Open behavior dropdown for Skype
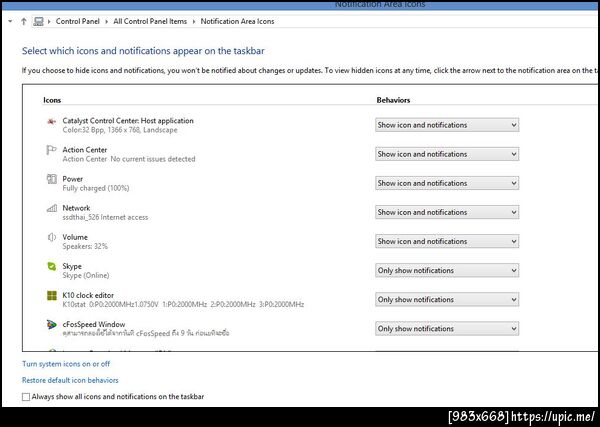The height and width of the screenshot is (427, 600). (x=447, y=271)
